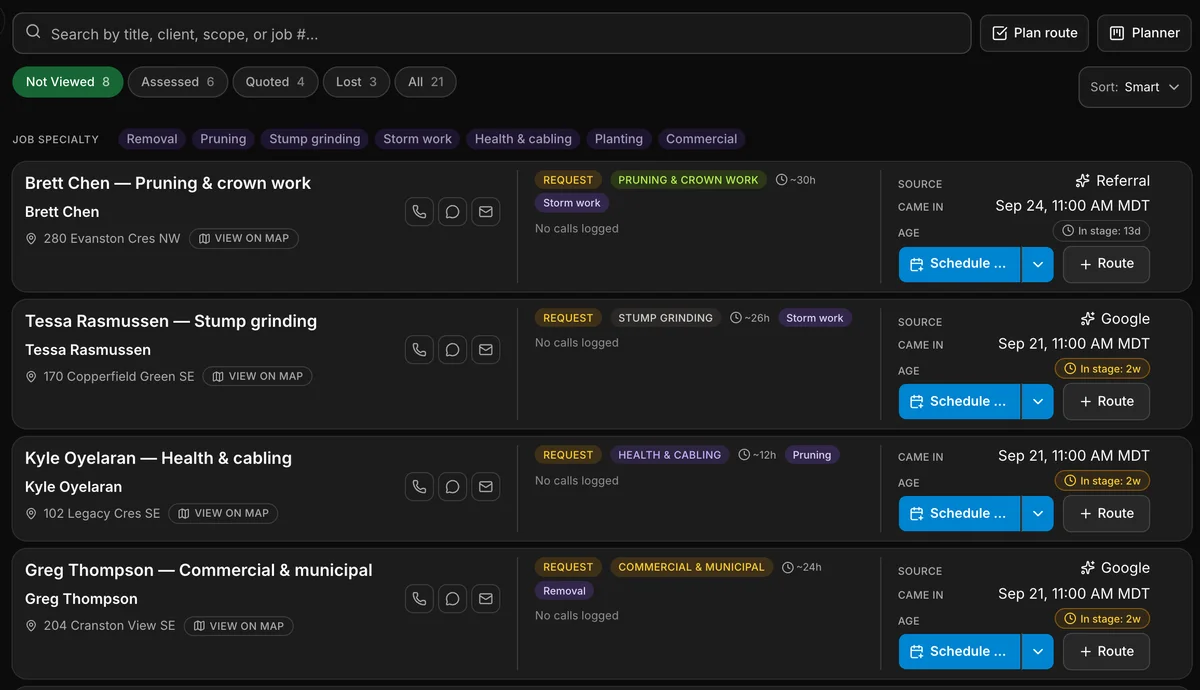Email Brett Chen using envelope icon
Viewport: 1200px width, 690px height.
[x=486, y=212]
